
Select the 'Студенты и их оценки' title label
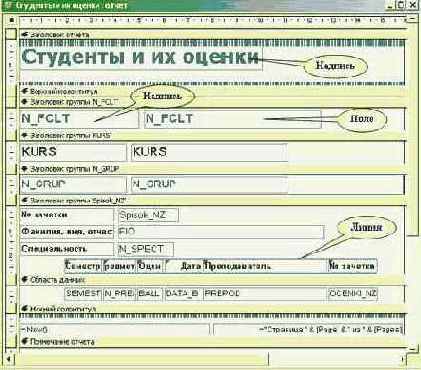(x=141, y=58)
